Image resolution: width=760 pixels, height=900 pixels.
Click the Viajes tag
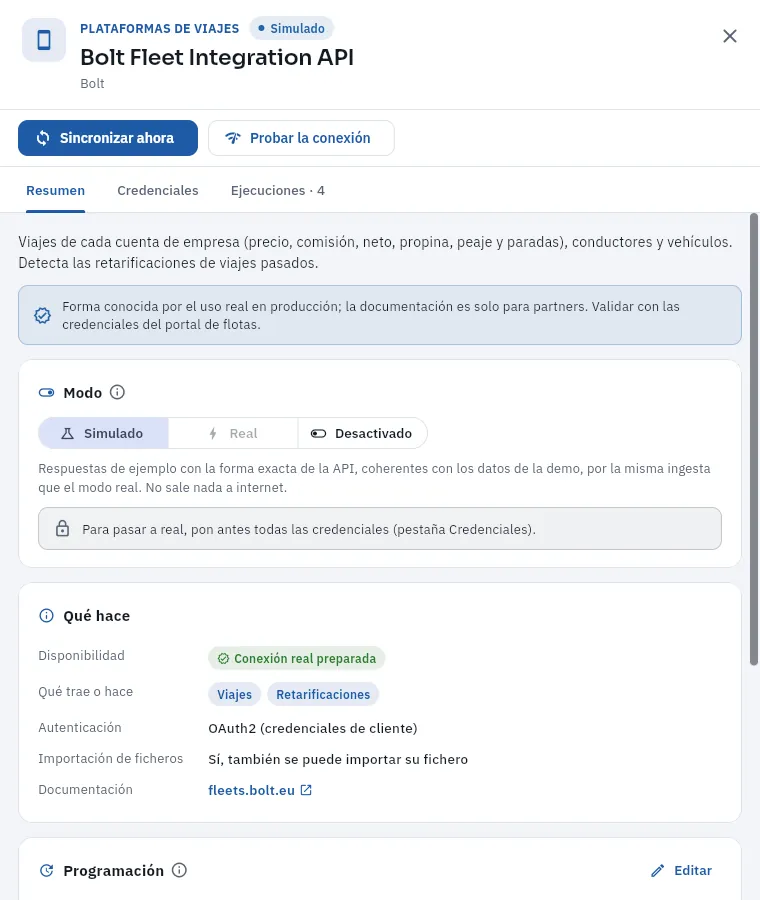click(234, 694)
